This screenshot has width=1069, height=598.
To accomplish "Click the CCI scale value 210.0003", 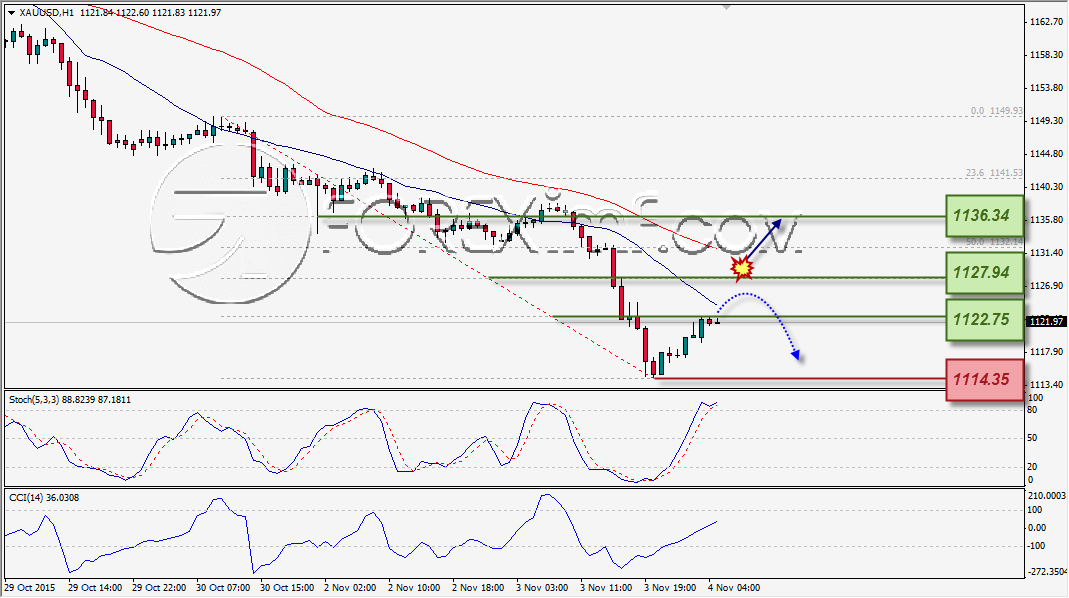I will coord(1047,495).
